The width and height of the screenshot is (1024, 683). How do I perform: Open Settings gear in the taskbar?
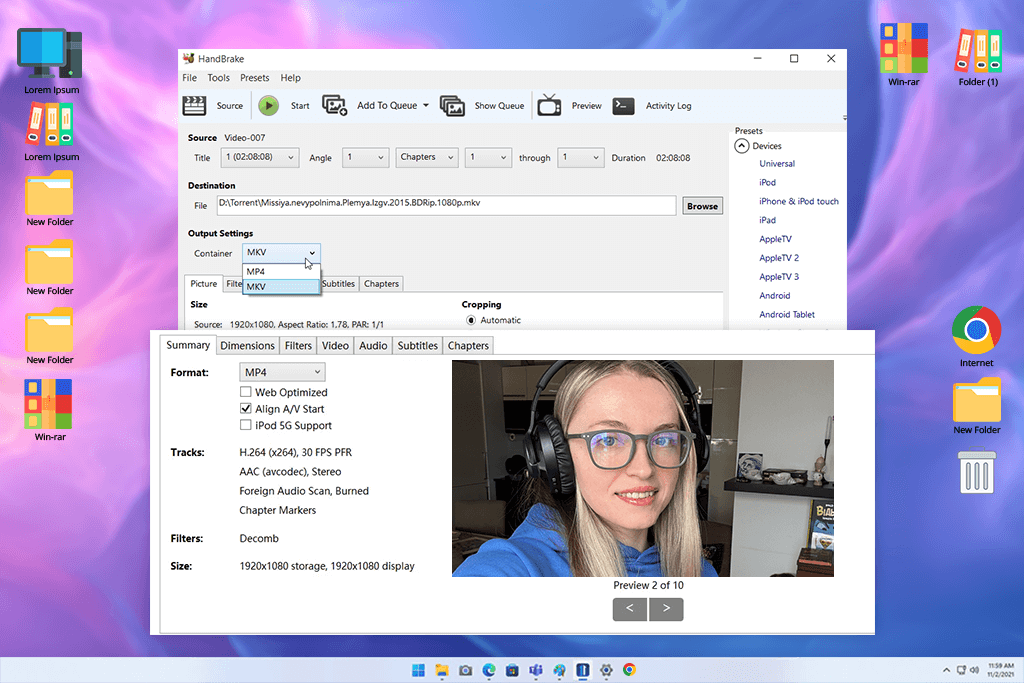(607, 670)
